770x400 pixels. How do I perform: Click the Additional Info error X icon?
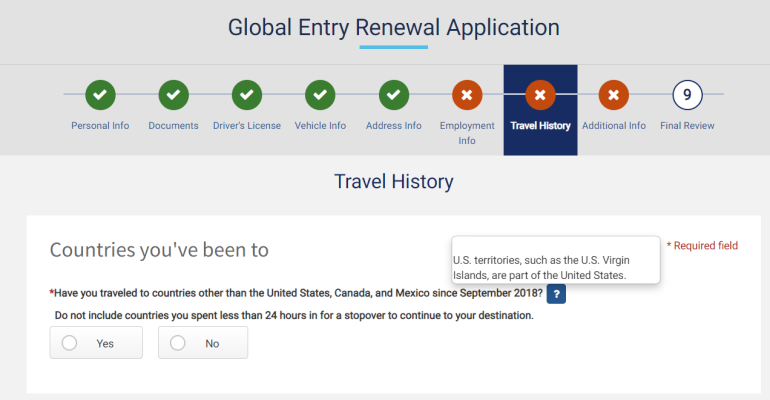point(614,95)
